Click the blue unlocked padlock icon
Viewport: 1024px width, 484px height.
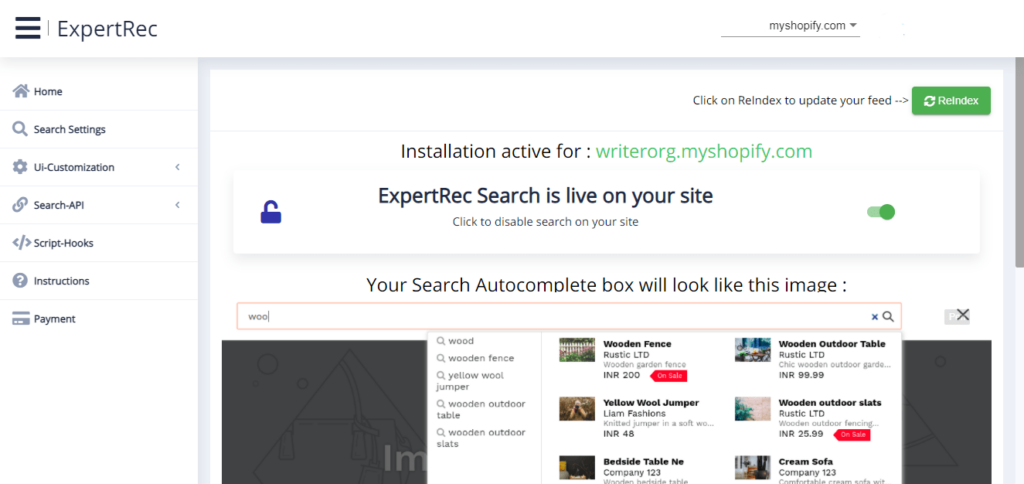coord(270,212)
